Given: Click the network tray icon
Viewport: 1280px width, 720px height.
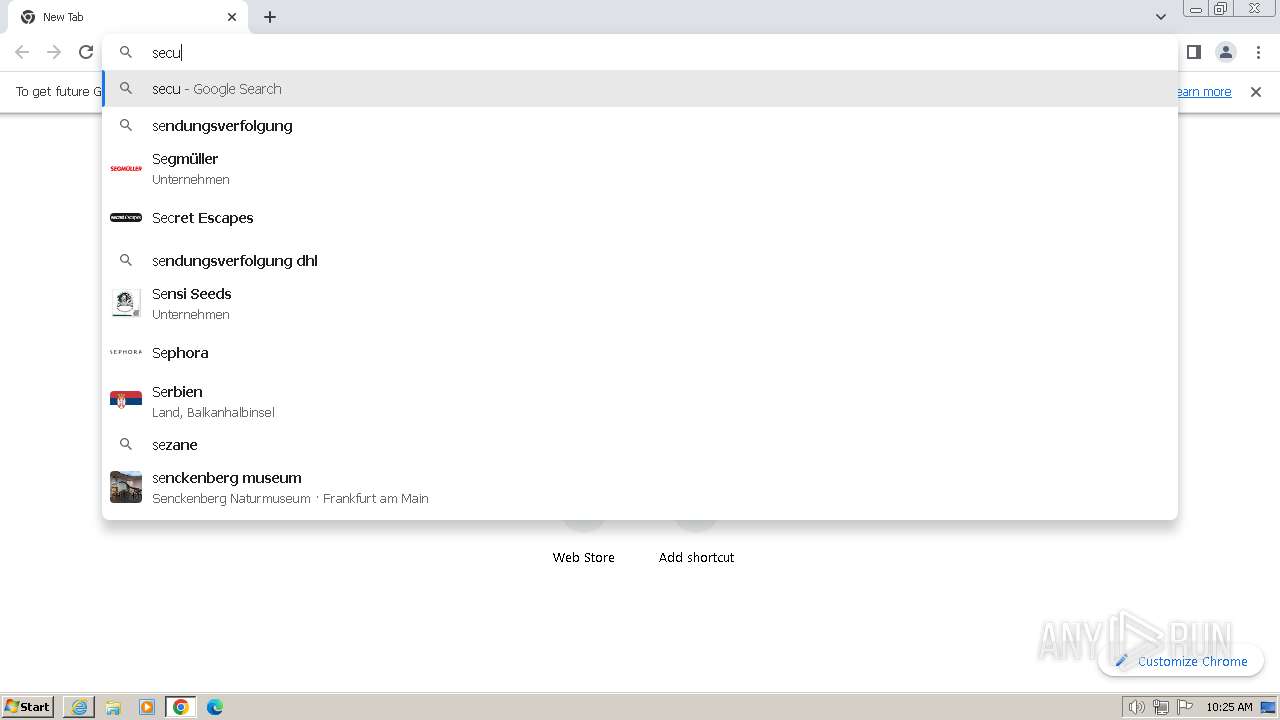Looking at the screenshot, I should point(1161,707).
